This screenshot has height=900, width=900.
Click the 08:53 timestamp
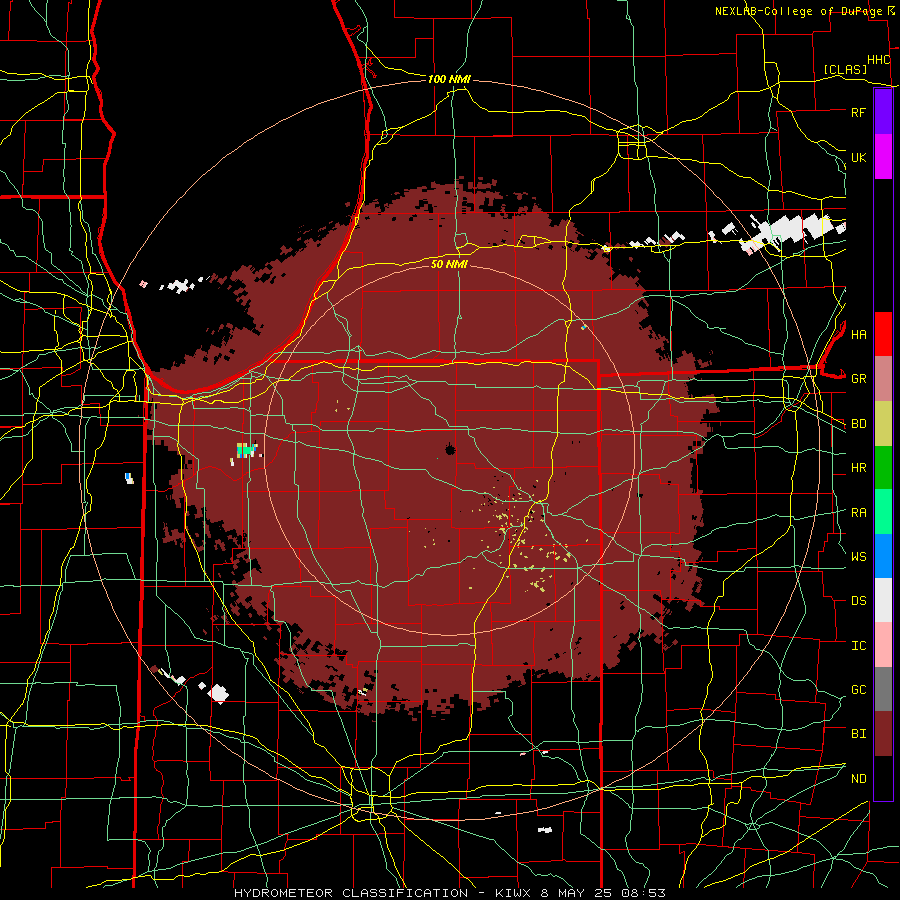[x=644, y=893]
